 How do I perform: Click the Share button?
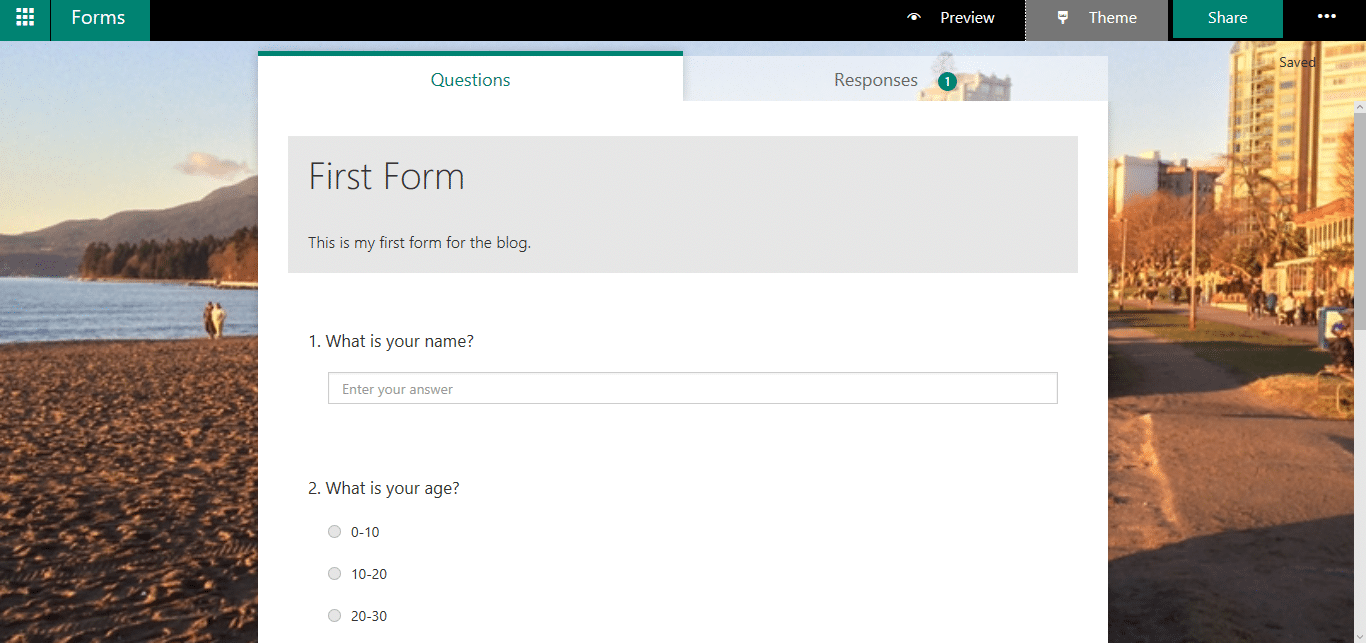click(x=1227, y=17)
